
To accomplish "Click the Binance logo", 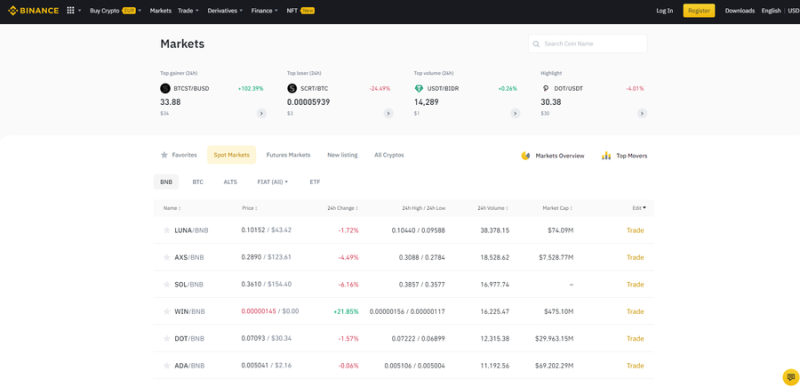I will pos(34,10).
